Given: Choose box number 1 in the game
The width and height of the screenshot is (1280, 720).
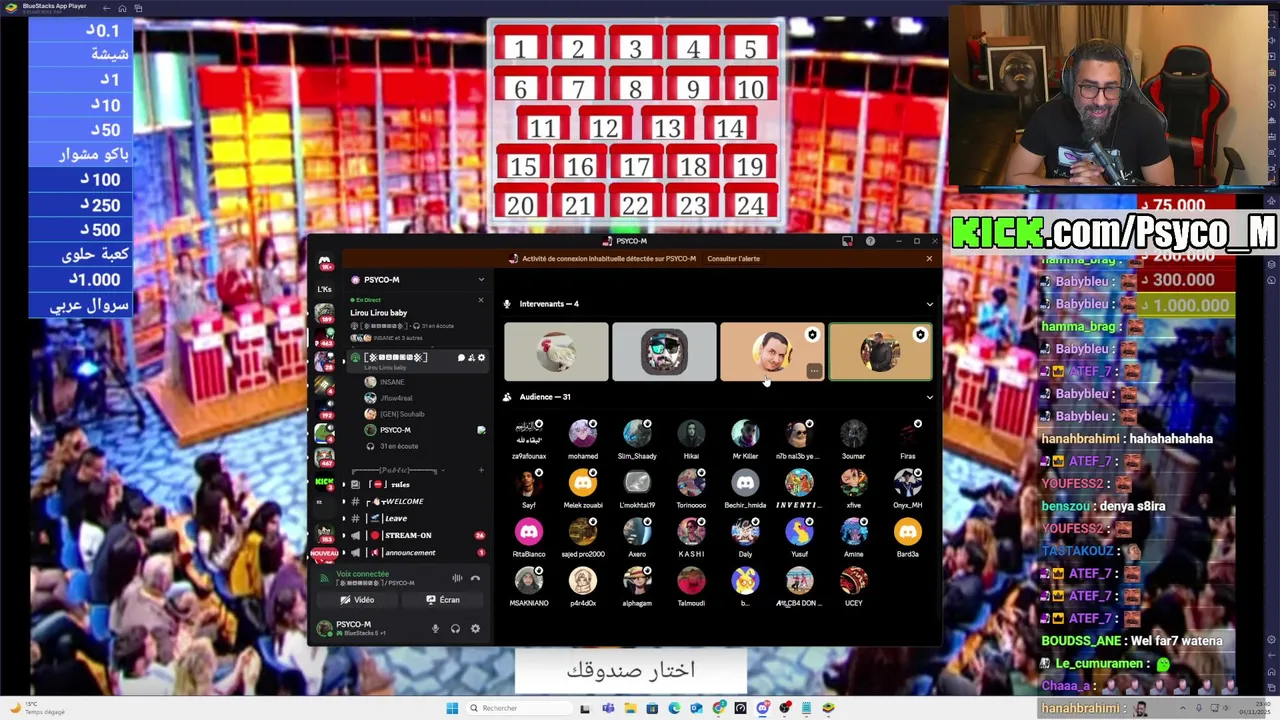Looking at the screenshot, I should pyautogui.click(x=520, y=46).
